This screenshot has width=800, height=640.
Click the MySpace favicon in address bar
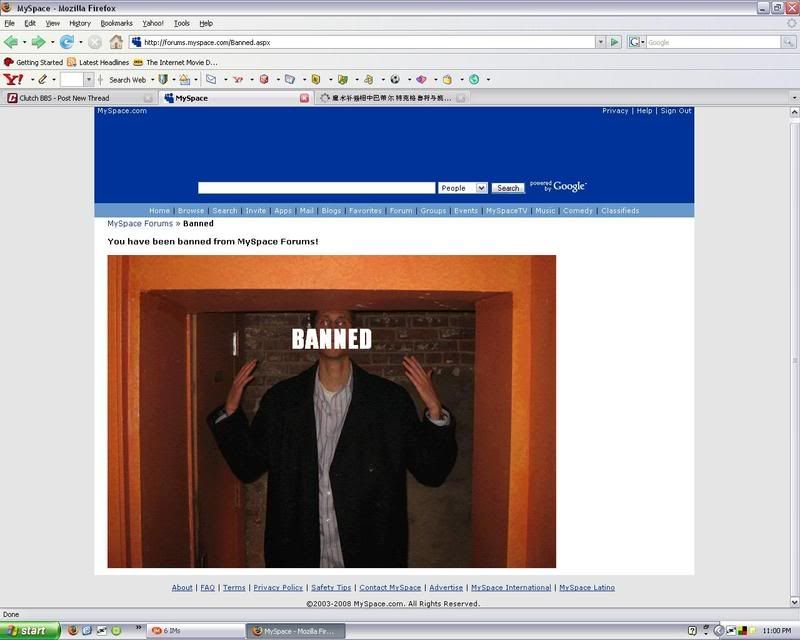(x=136, y=42)
